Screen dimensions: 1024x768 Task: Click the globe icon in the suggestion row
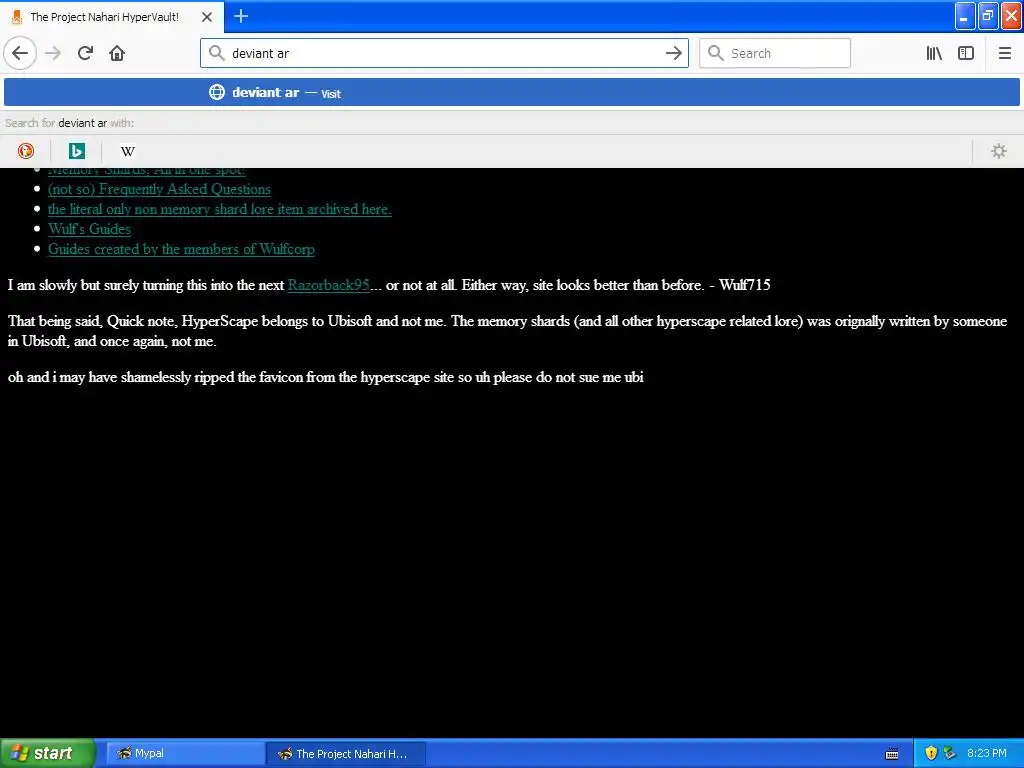217,92
